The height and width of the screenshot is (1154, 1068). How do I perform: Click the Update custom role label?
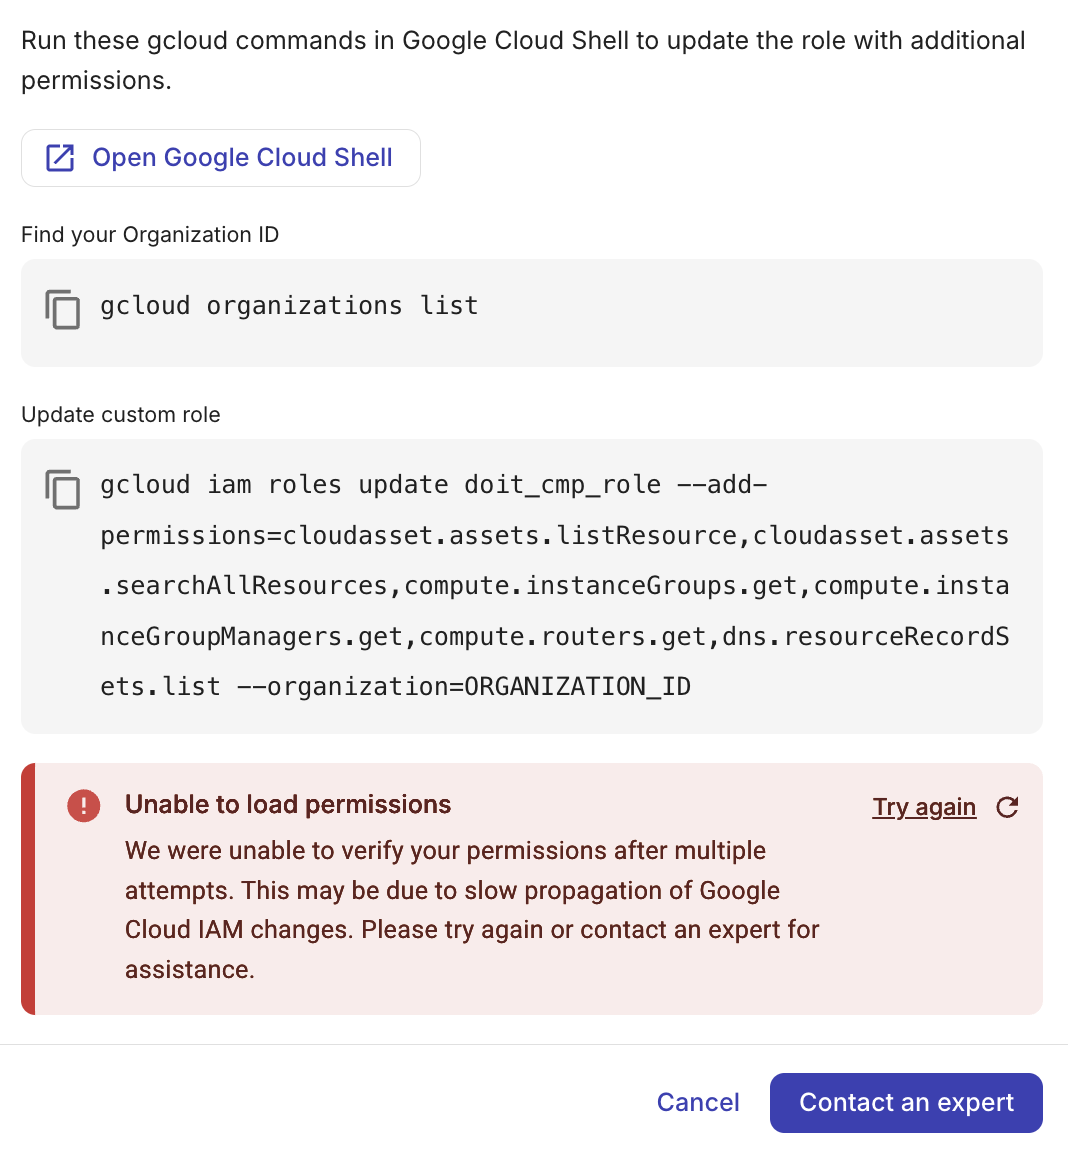(120, 414)
